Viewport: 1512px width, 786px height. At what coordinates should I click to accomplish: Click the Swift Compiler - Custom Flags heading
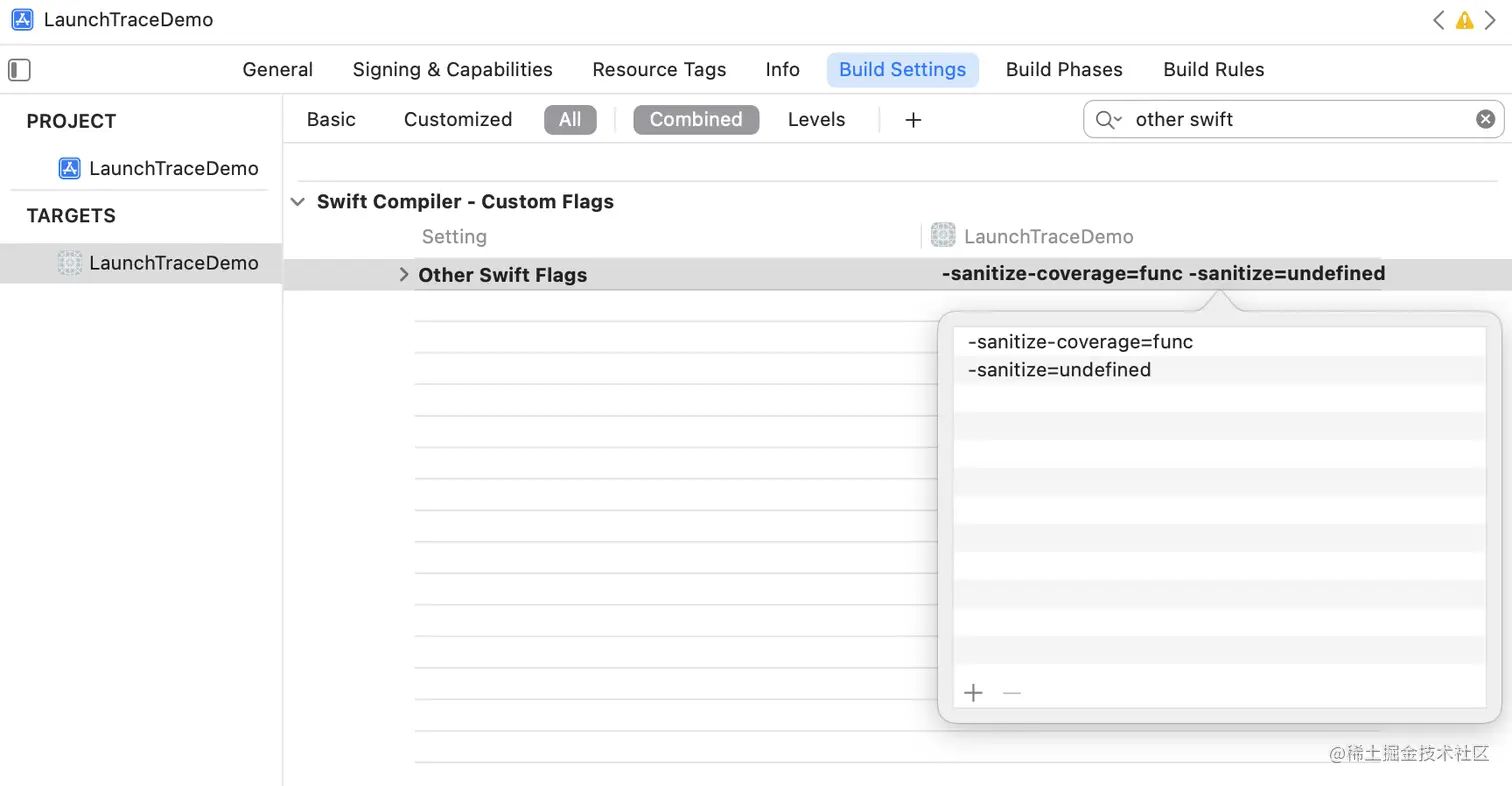pos(465,202)
